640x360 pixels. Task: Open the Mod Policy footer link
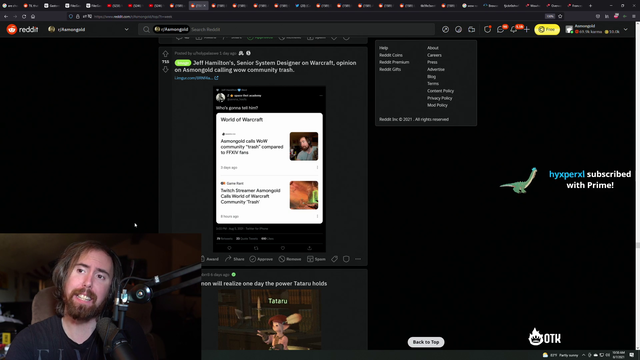pyautogui.click(x=437, y=105)
